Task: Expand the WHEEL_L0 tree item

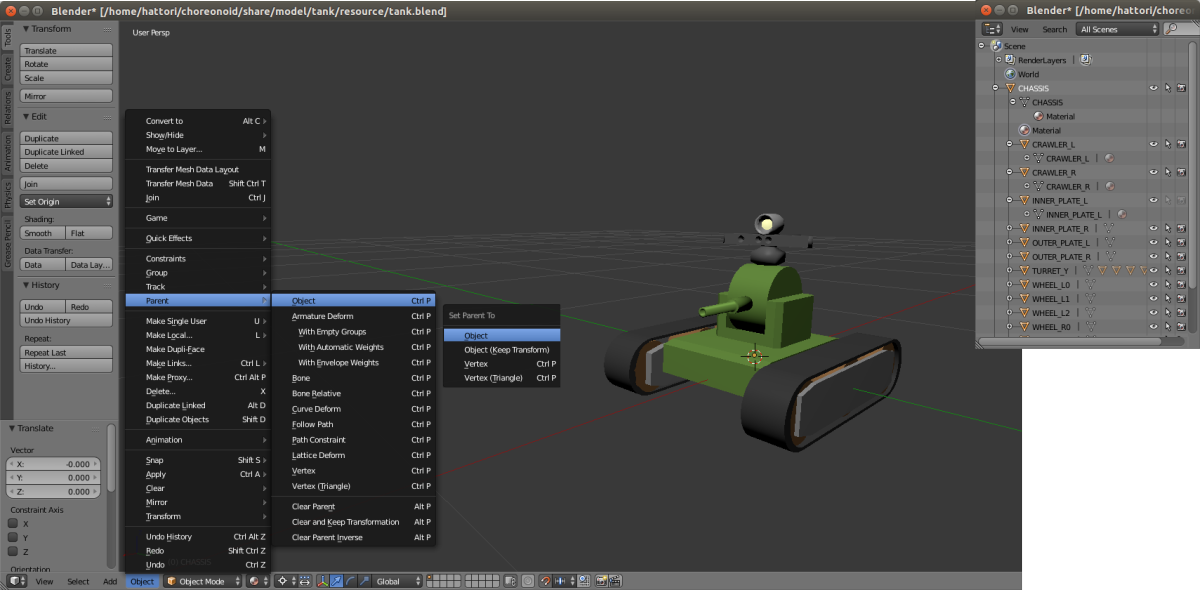Action: click(1010, 284)
